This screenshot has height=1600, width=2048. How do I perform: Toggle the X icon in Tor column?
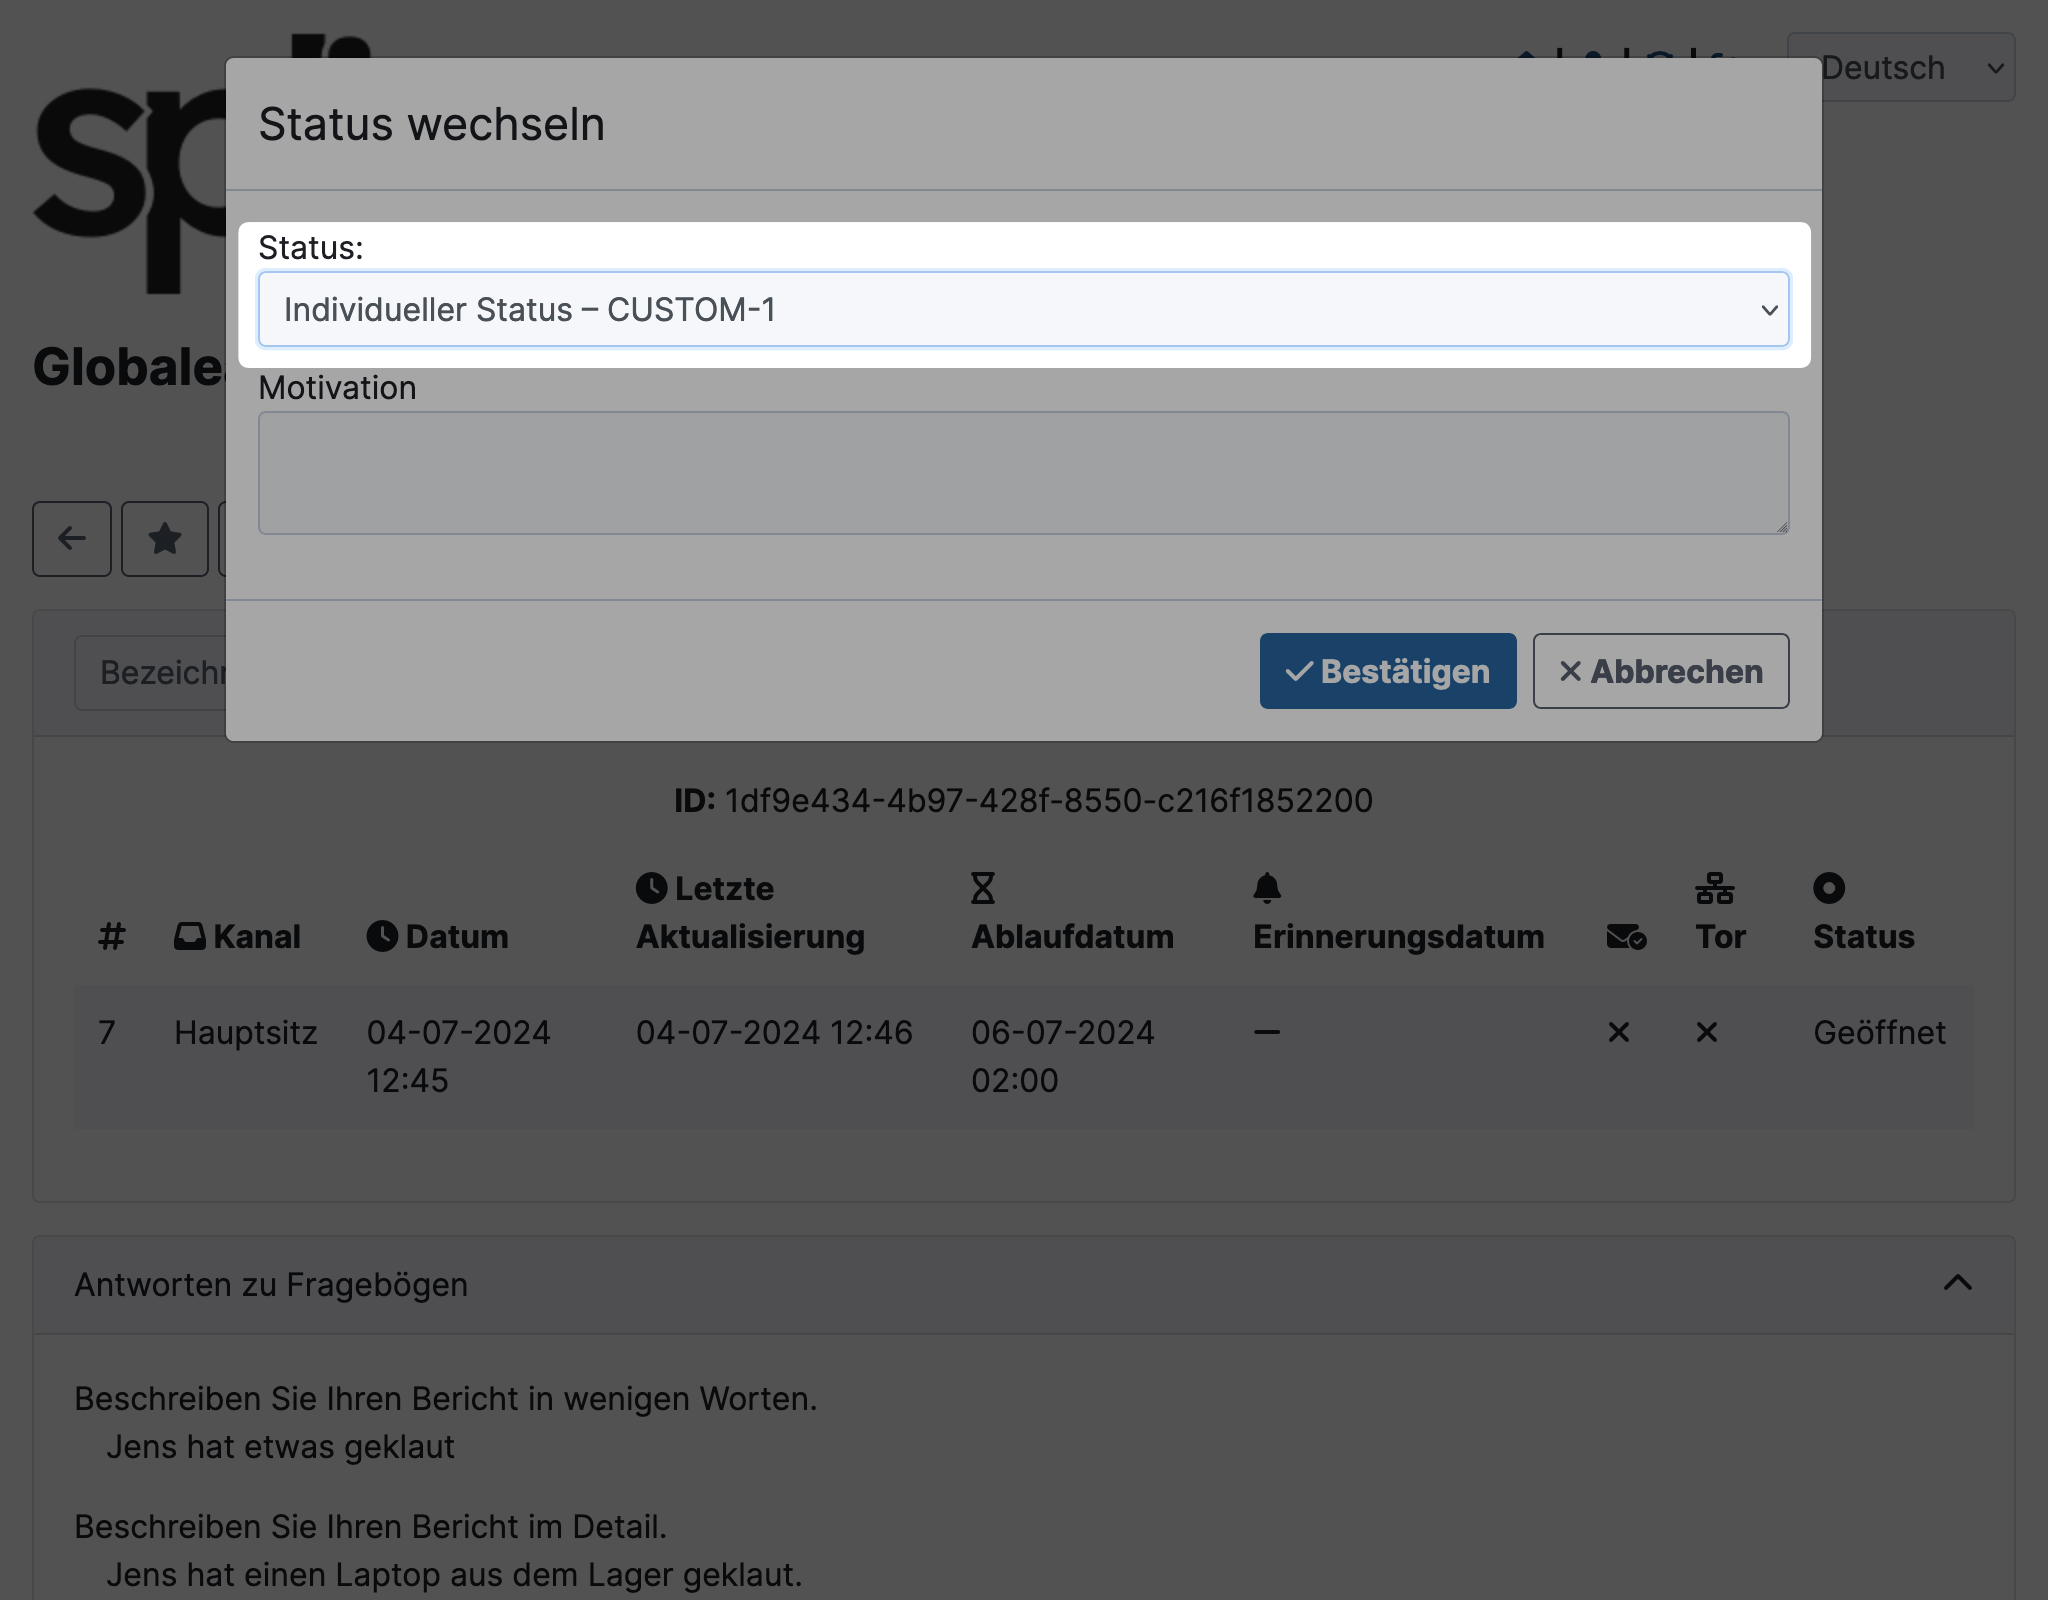[1707, 1031]
